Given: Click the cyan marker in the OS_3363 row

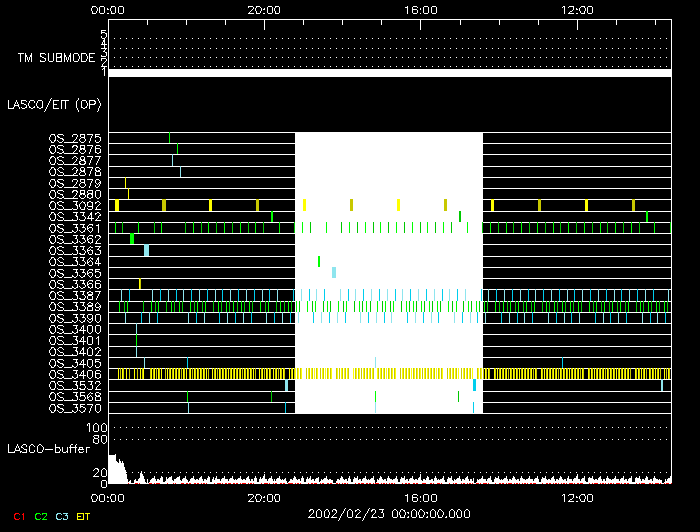Looking at the screenshot, I should click(x=146, y=250).
